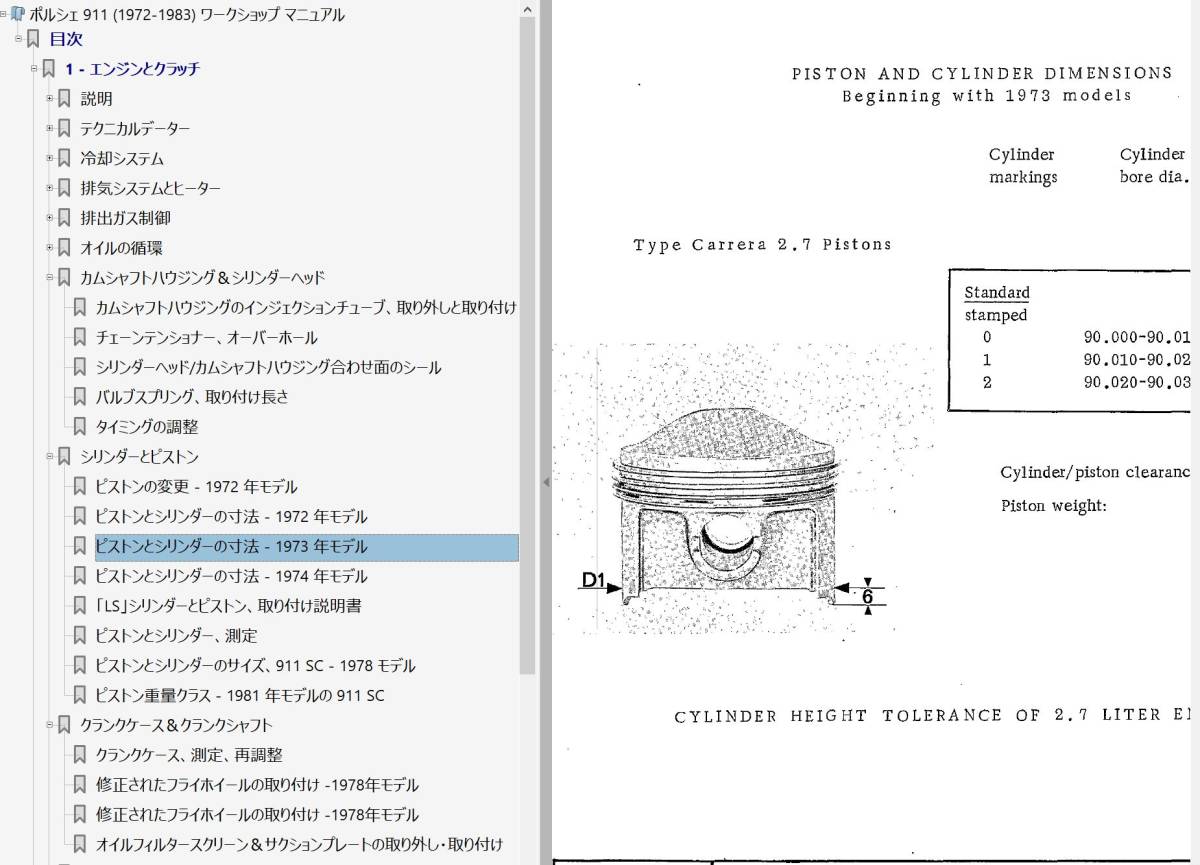Open タイミングの調整 bookmark
This screenshot has height=865, width=1200.
click(147, 427)
